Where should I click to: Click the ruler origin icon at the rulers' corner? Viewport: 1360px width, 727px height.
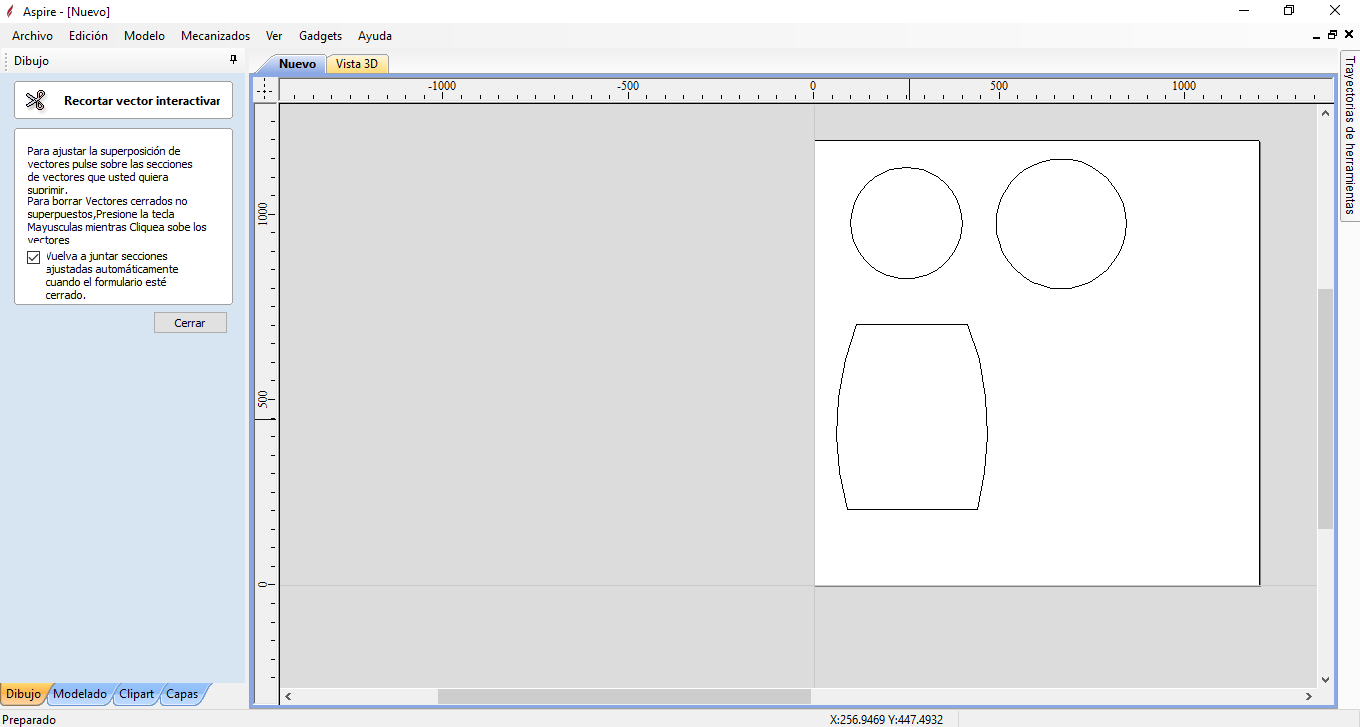[264, 90]
